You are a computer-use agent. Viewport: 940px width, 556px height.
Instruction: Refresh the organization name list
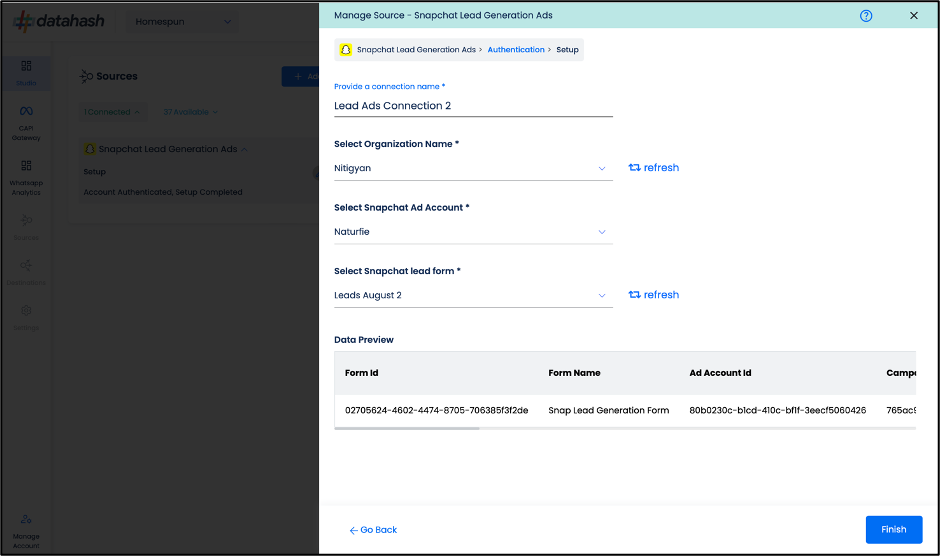point(653,167)
